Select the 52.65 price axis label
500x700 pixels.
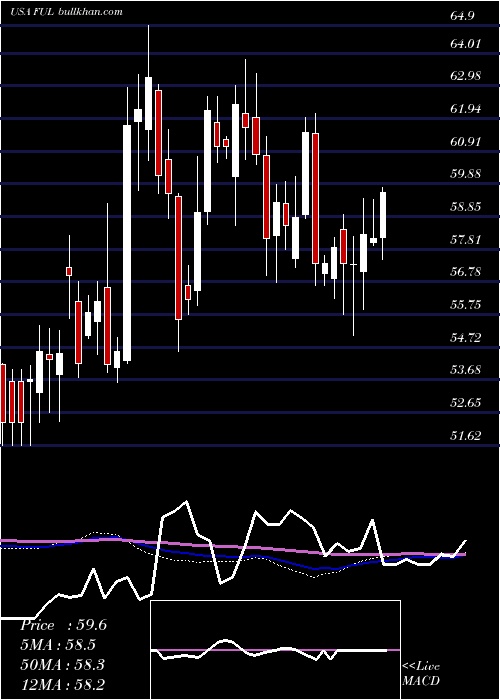(466, 403)
